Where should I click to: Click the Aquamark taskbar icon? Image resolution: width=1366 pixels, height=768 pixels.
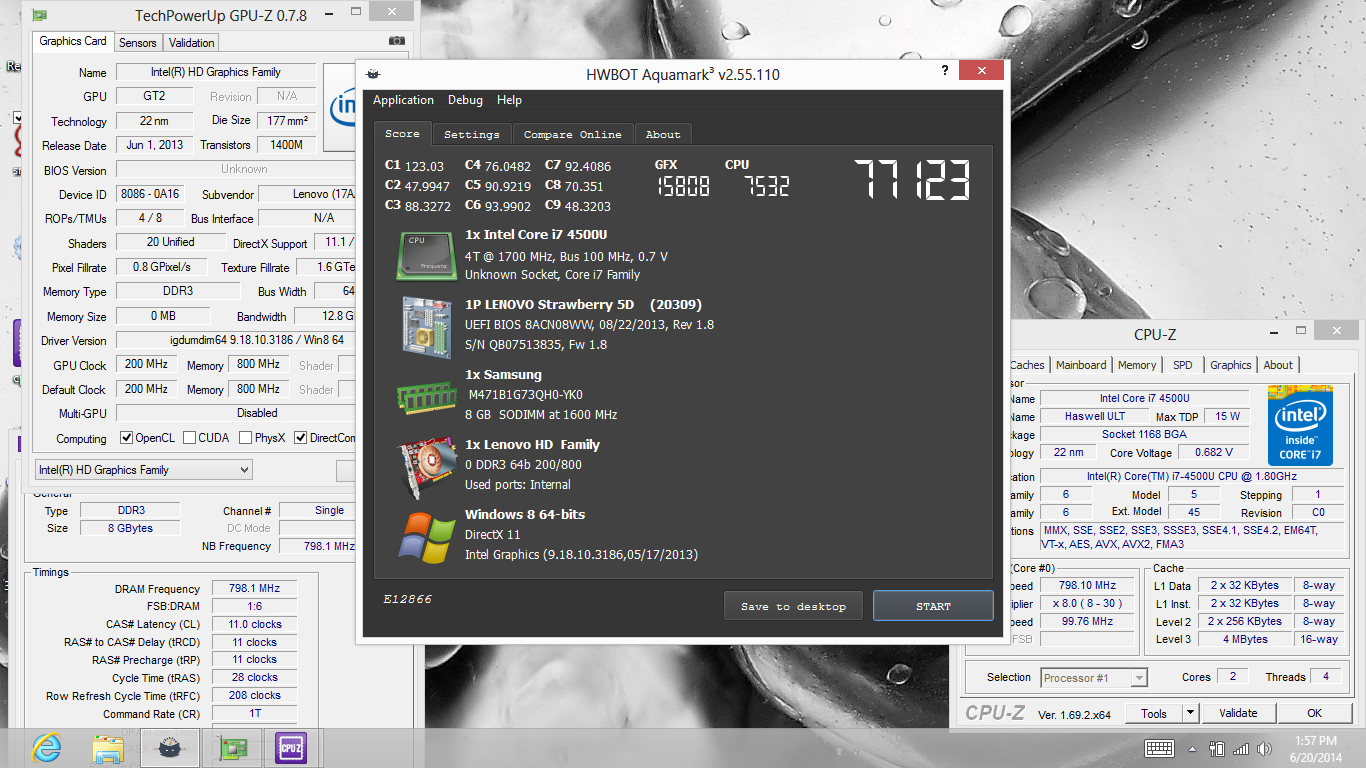(x=170, y=748)
